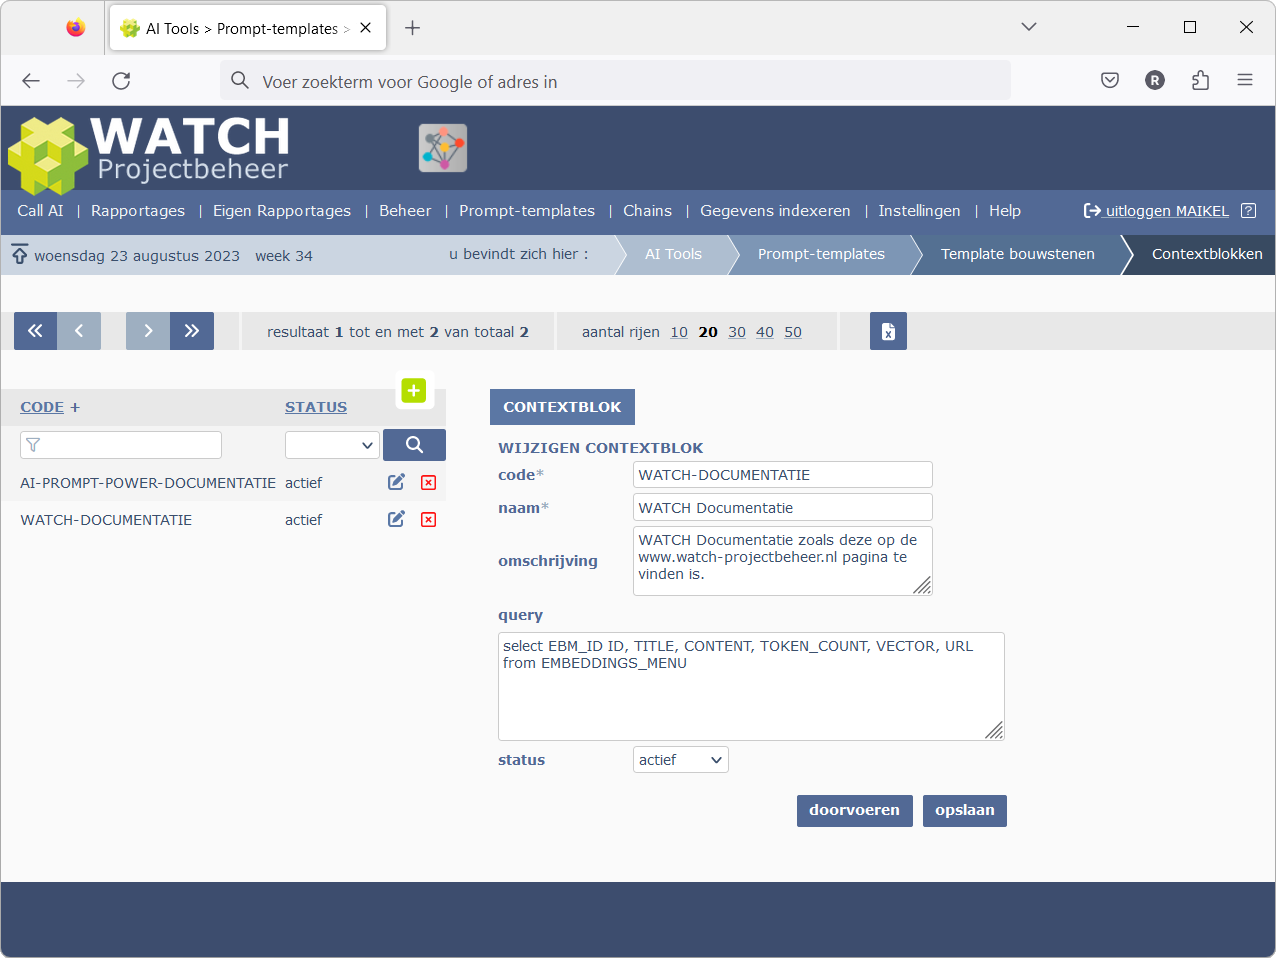The height and width of the screenshot is (958, 1276).
Task: Click the naam field
Action: point(783,508)
